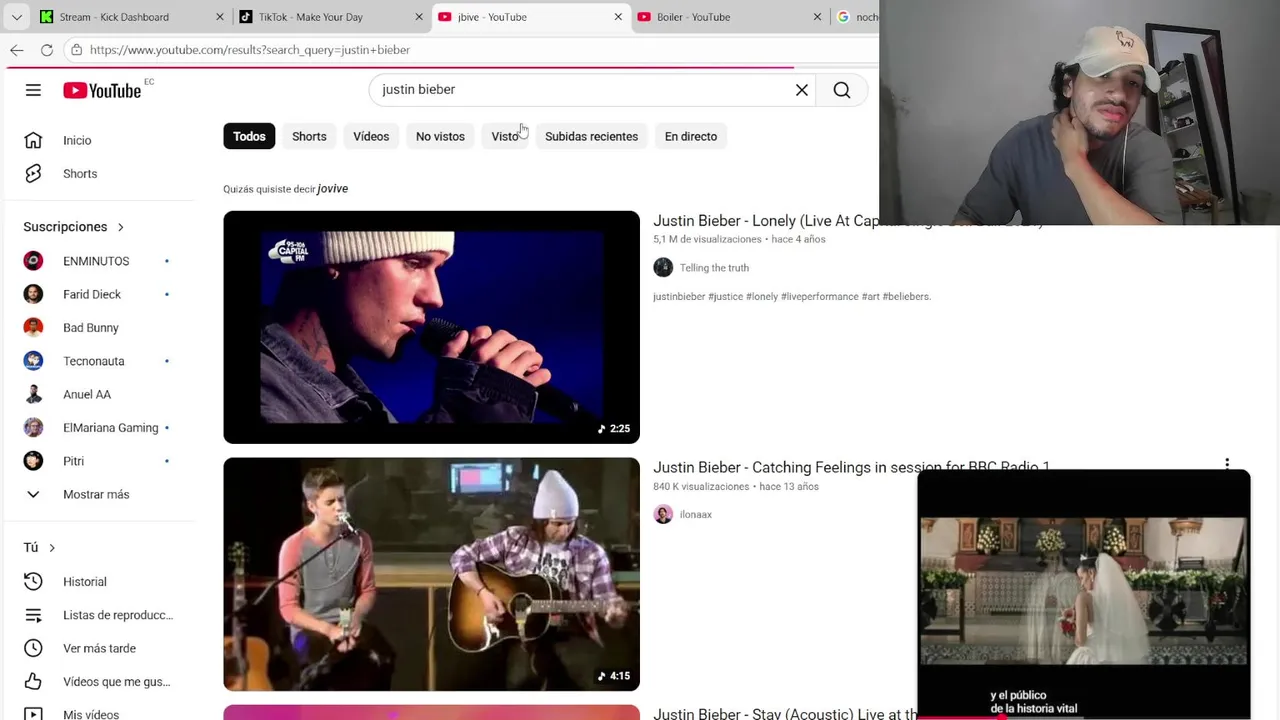Screen dimensions: 1280x720
Task: Select the Shorts filter chip
Action: [309, 136]
